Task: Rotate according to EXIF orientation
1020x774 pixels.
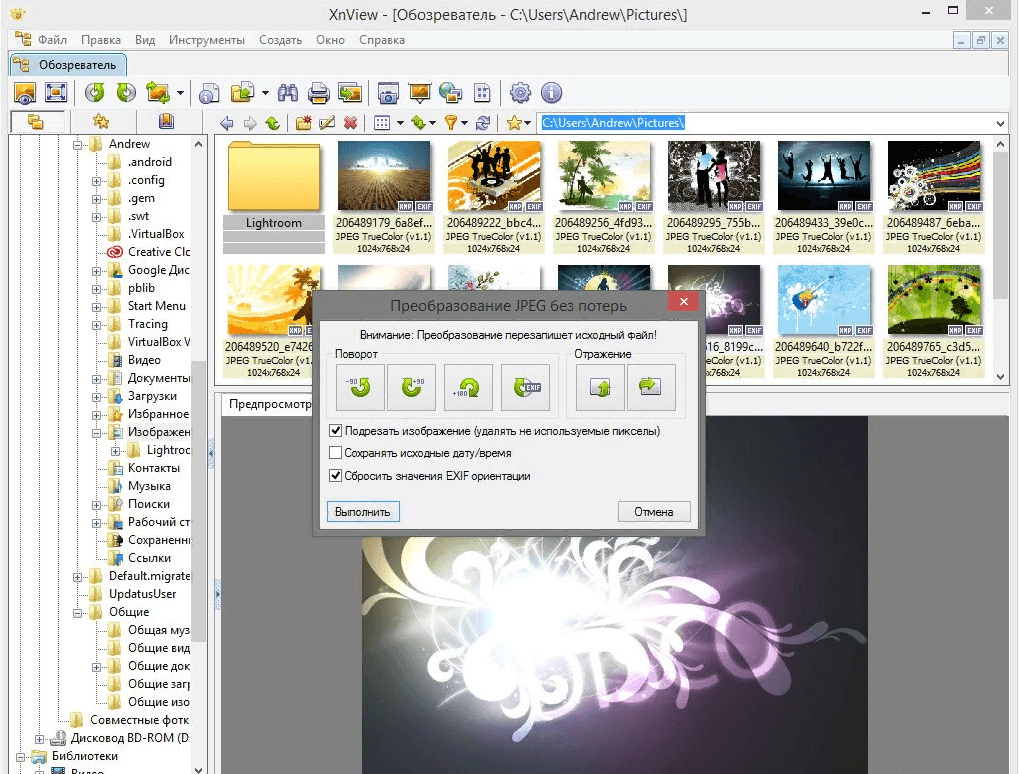Action: point(526,387)
